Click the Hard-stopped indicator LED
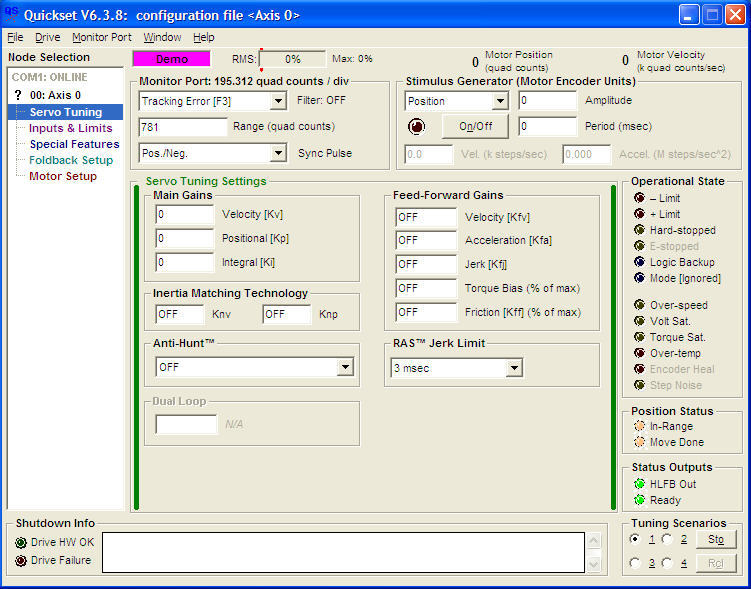 [x=639, y=230]
